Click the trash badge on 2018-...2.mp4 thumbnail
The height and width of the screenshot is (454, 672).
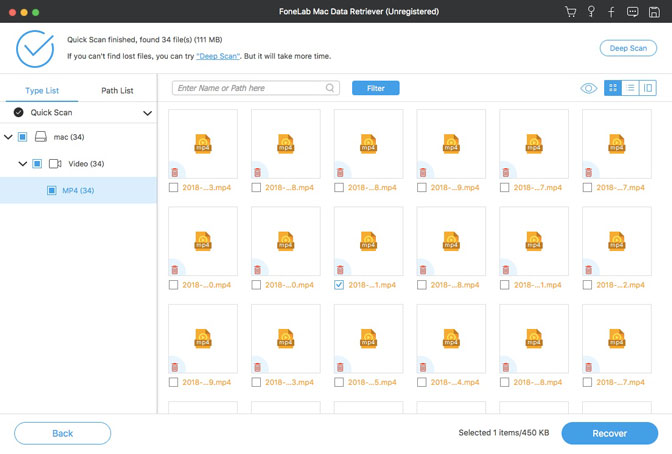(588, 270)
